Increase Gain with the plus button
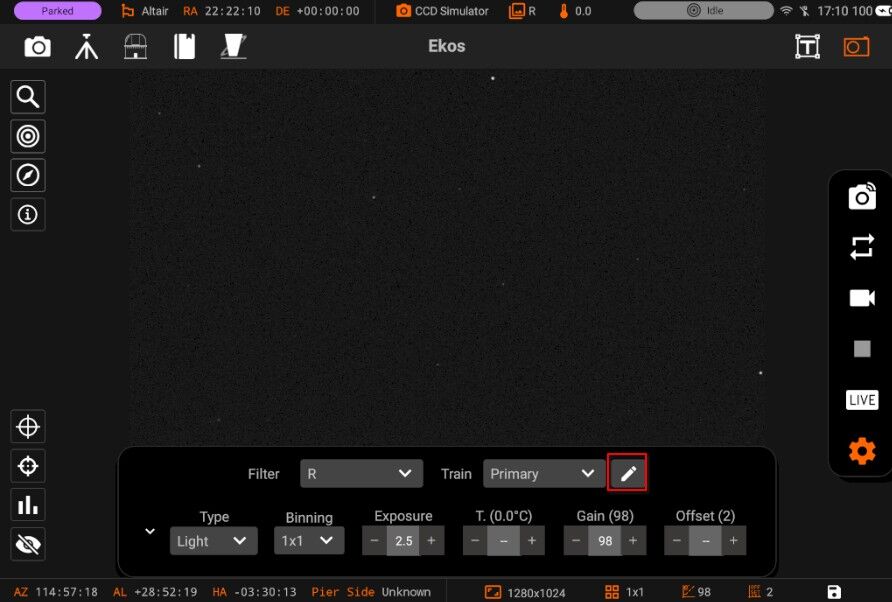 (x=633, y=541)
